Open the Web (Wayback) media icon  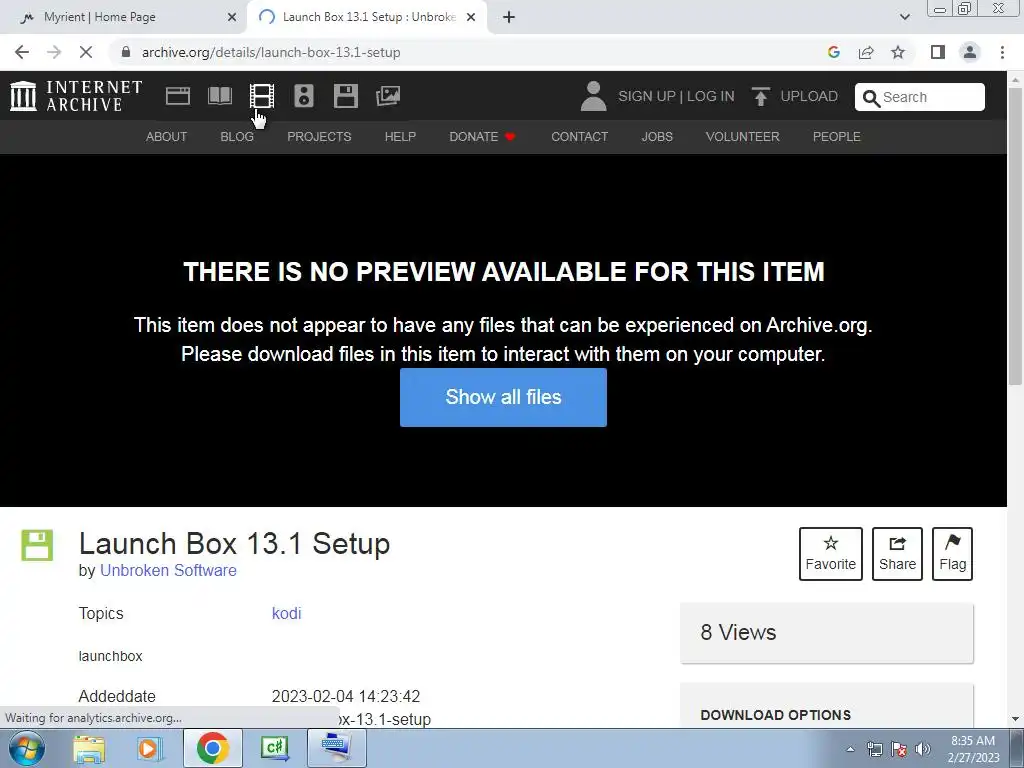point(178,96)
